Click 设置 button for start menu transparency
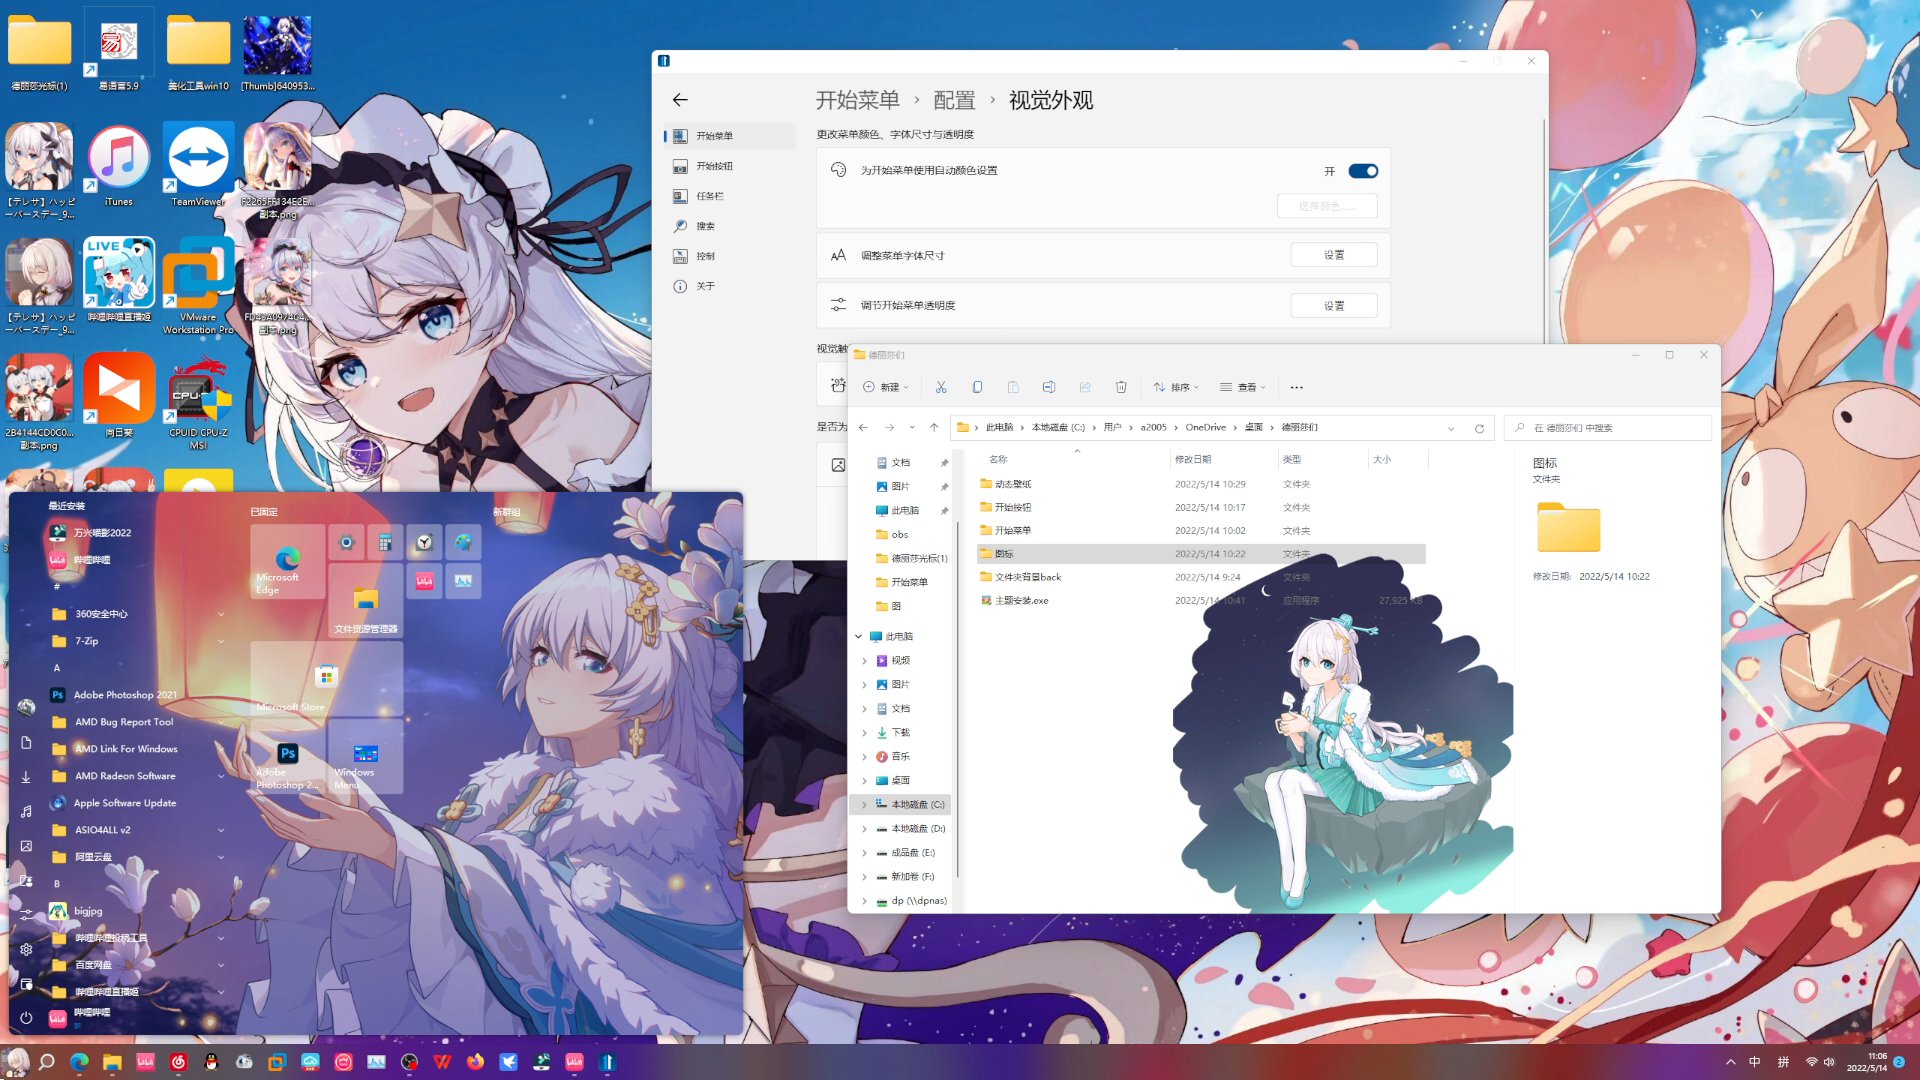The height and width of the screenshot is (1080, 1920). [x=1333, y=305]
